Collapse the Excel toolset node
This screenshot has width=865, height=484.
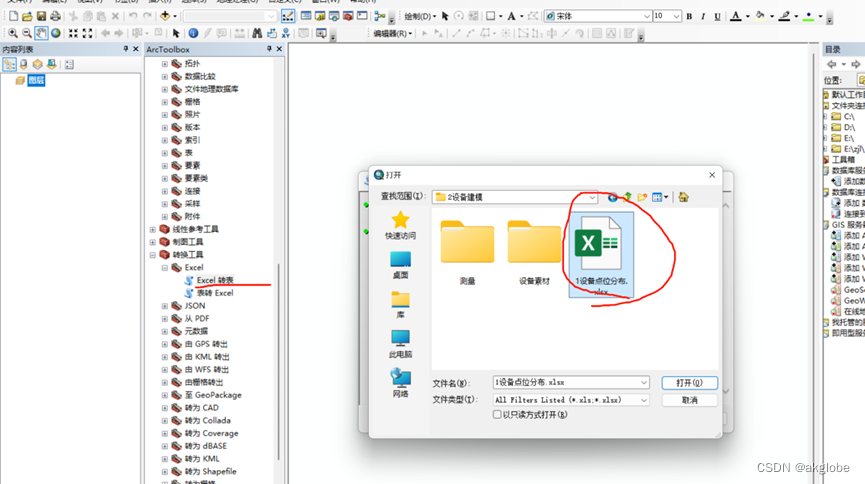coord(164,268)
